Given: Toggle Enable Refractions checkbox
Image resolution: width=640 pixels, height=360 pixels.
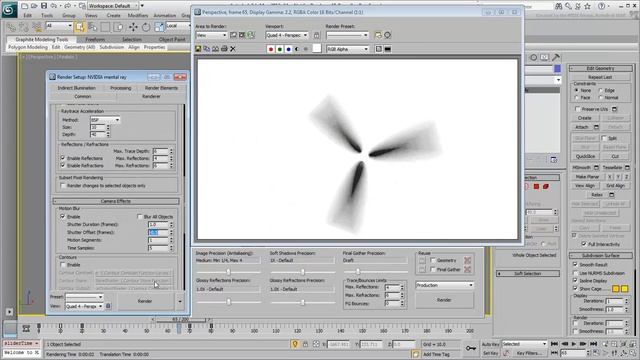Looking at the screenshot, I should (63, 165).
